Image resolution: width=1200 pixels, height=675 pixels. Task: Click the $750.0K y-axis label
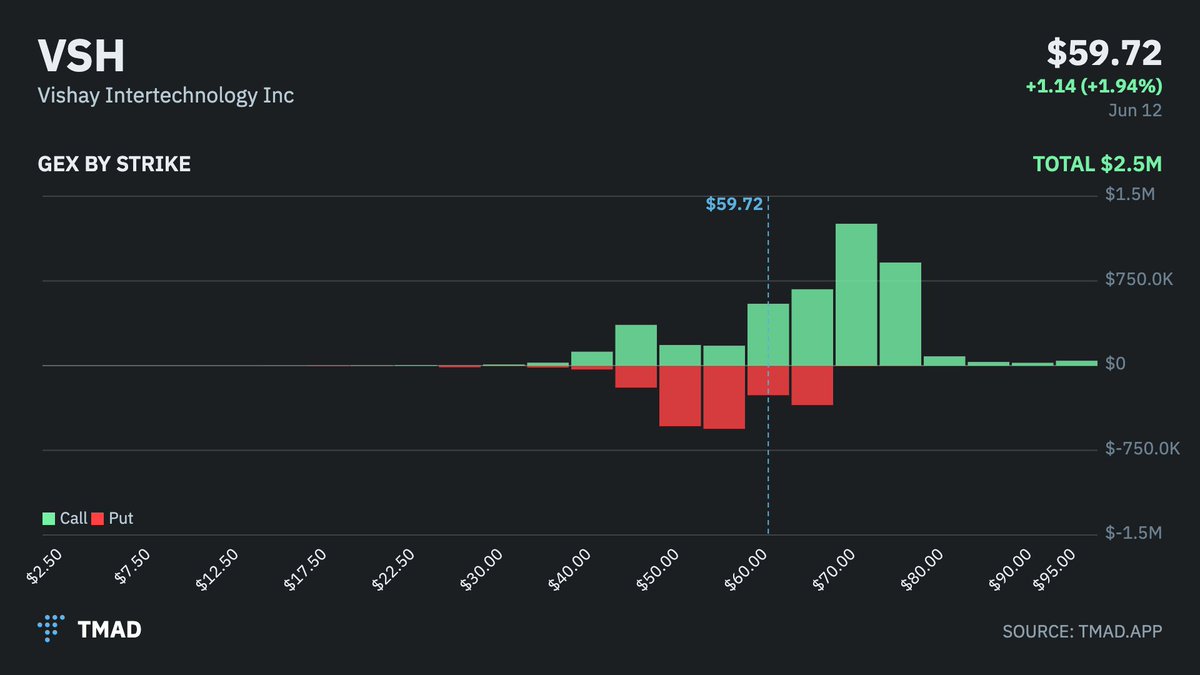pos(1140,280)
